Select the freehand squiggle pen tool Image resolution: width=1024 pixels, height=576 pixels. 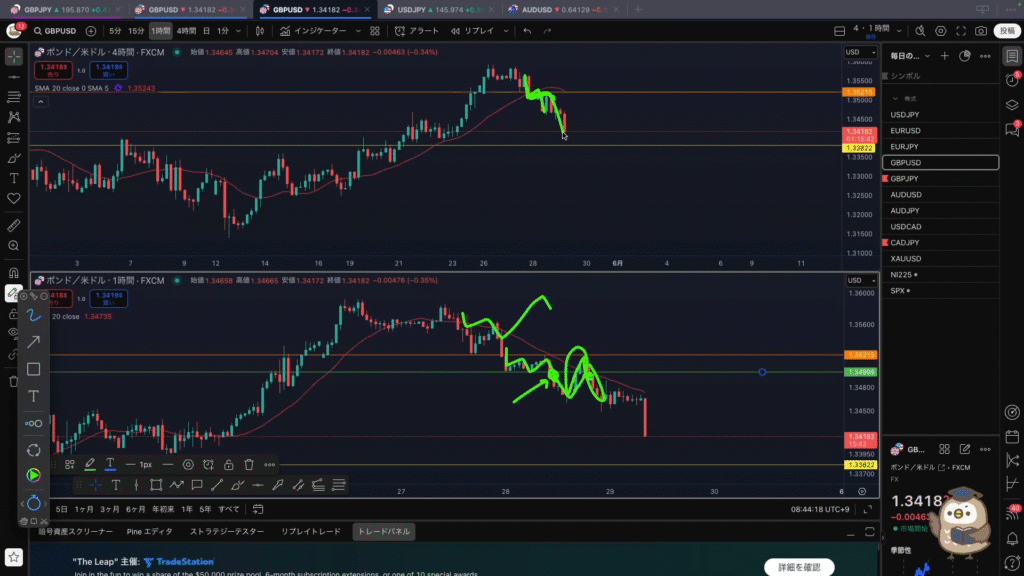click(33, 315)
